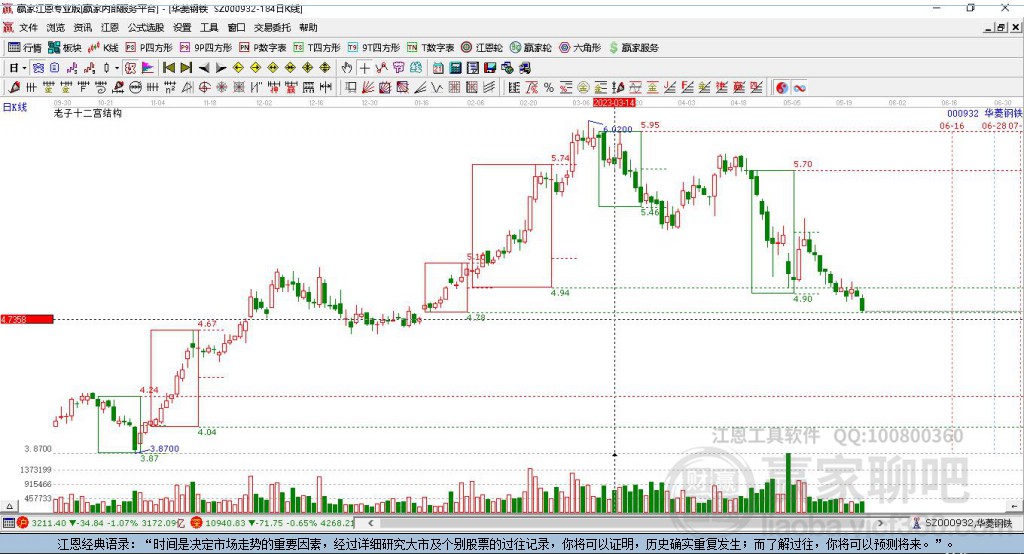The image size is (1024, 554).
Task: Select the percent % retracement tool
Action: [549, 88]
